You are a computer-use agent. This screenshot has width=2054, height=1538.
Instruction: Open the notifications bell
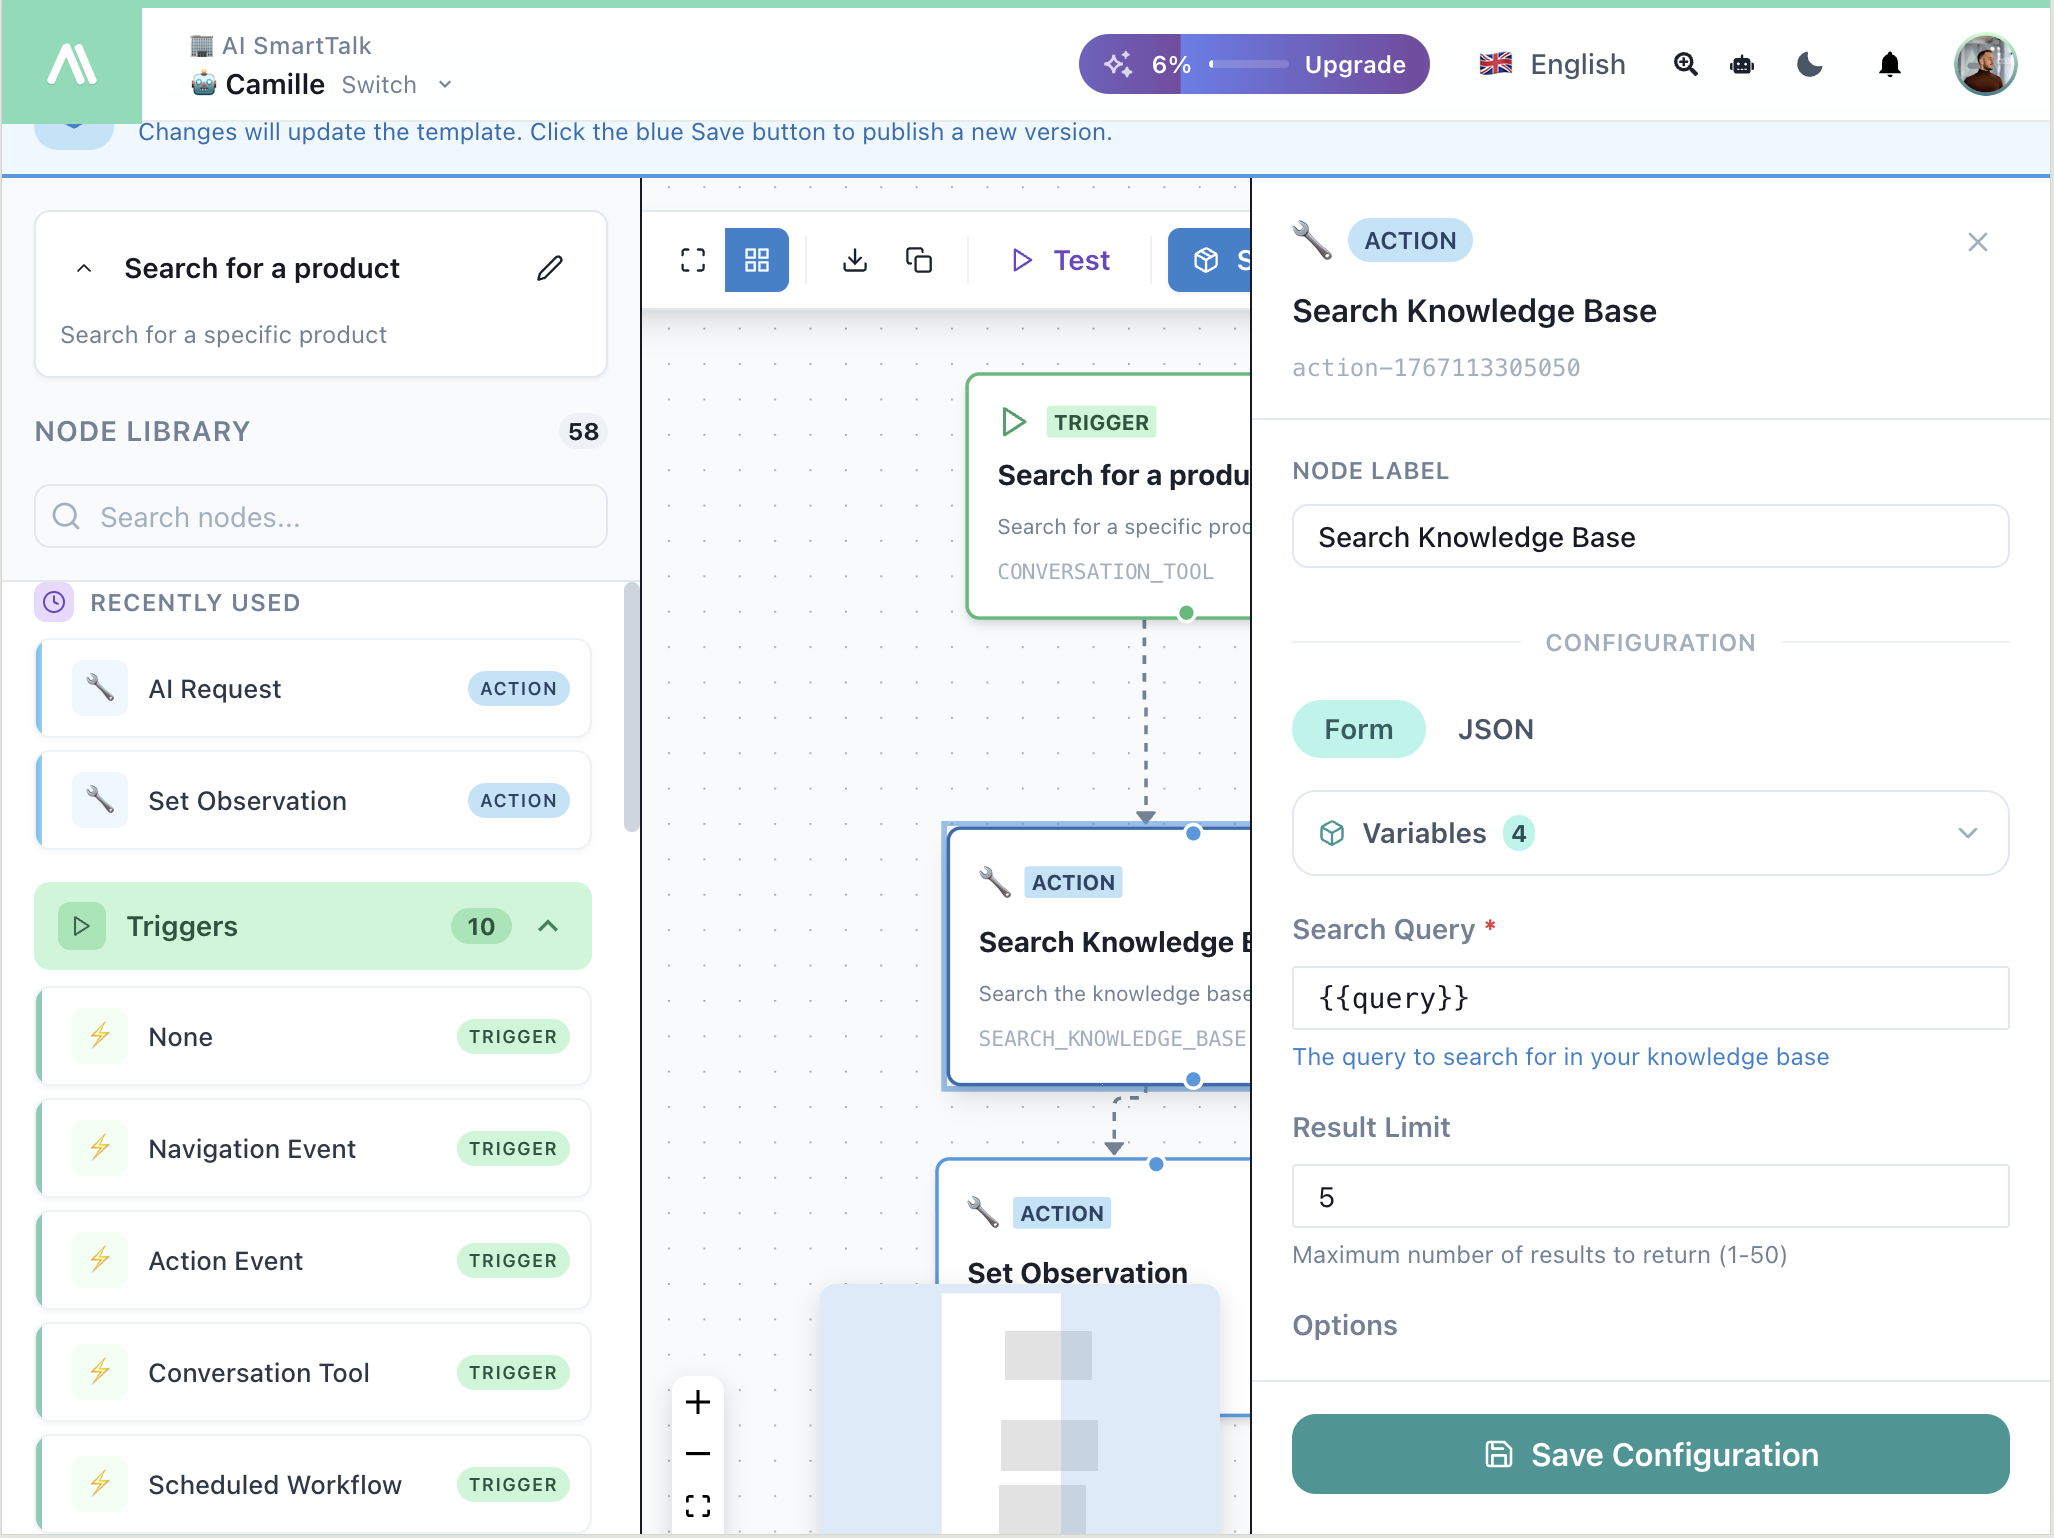(1889, 65)
